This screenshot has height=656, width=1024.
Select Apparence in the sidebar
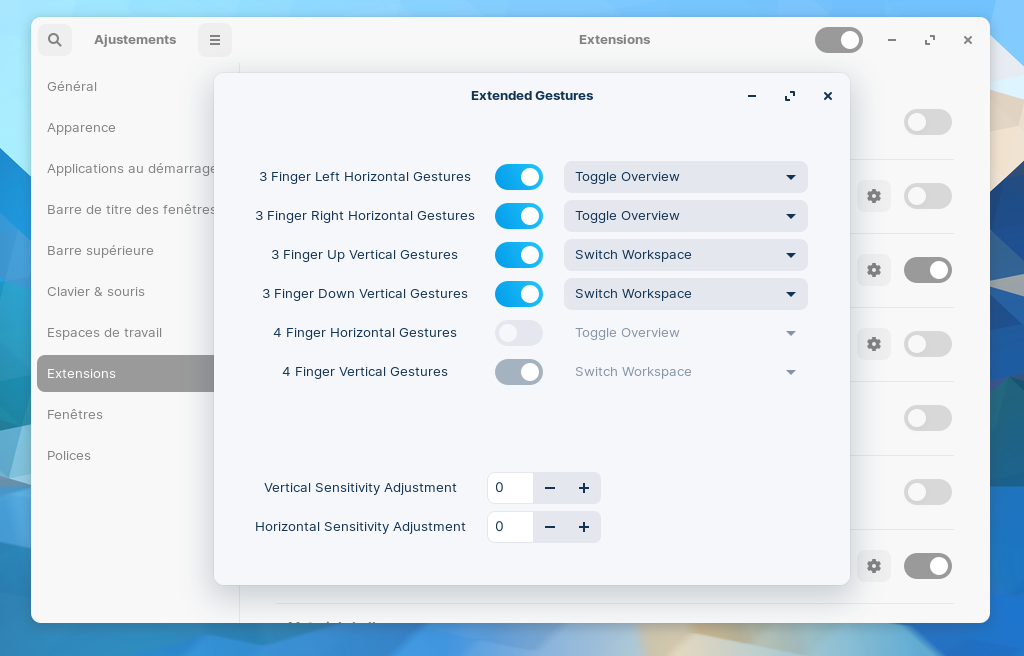pyautogui.click(x=81, y=128)
